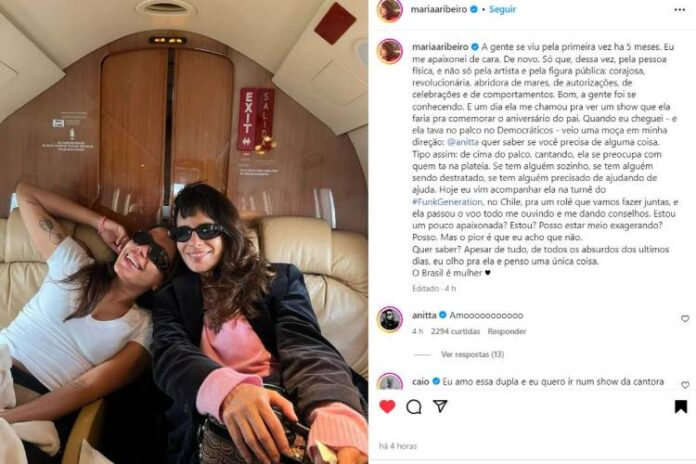Unlike the post with red heart icon
This screenshot has height=464, width=696.
(387, 406)
